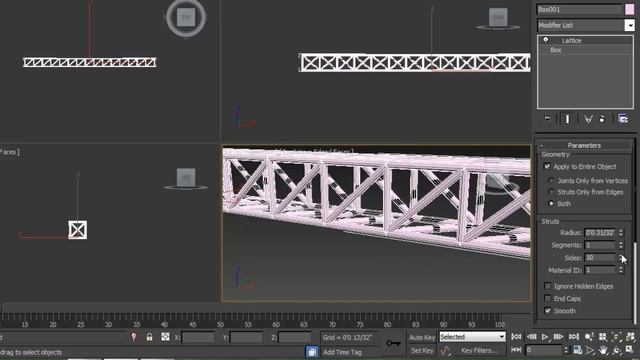
Task: Click Next Frame button
Action: [x=558, y=337]
